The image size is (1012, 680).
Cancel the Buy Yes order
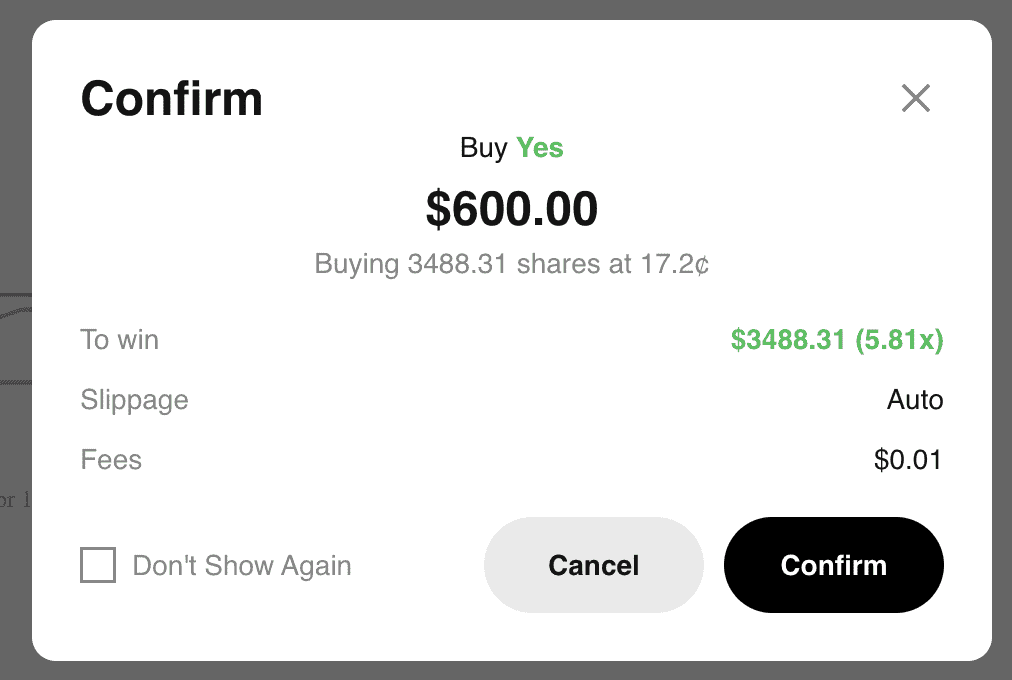pyautogui.click(x=593, y=565)
